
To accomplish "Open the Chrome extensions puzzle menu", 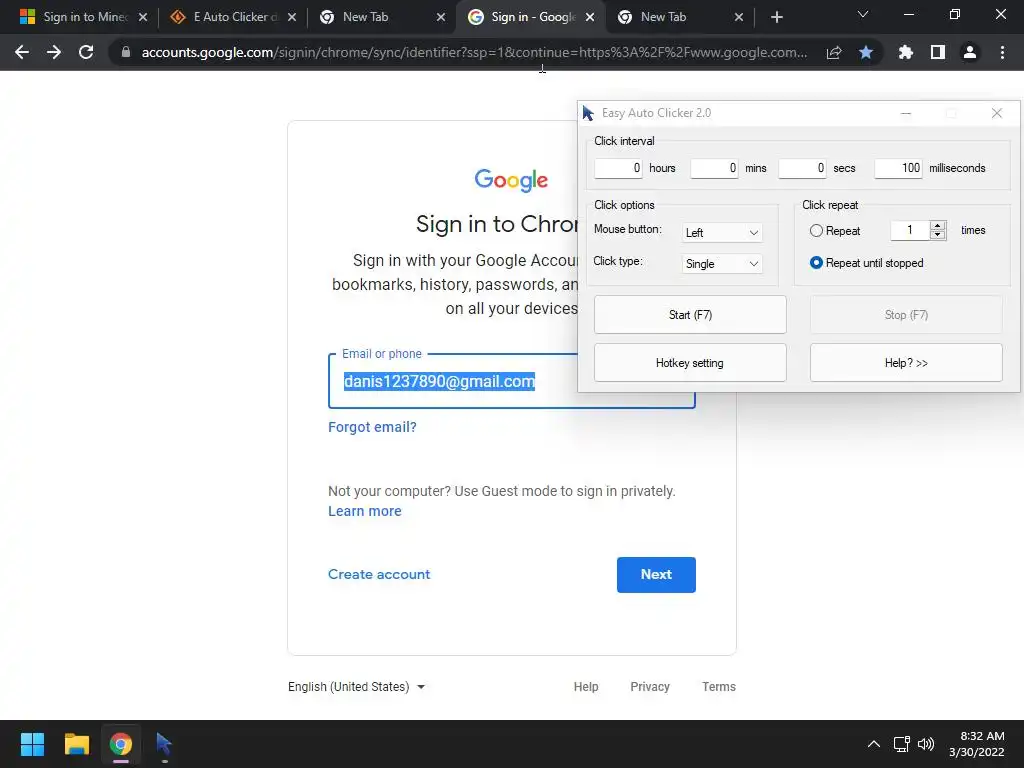I will pos(905,52).
